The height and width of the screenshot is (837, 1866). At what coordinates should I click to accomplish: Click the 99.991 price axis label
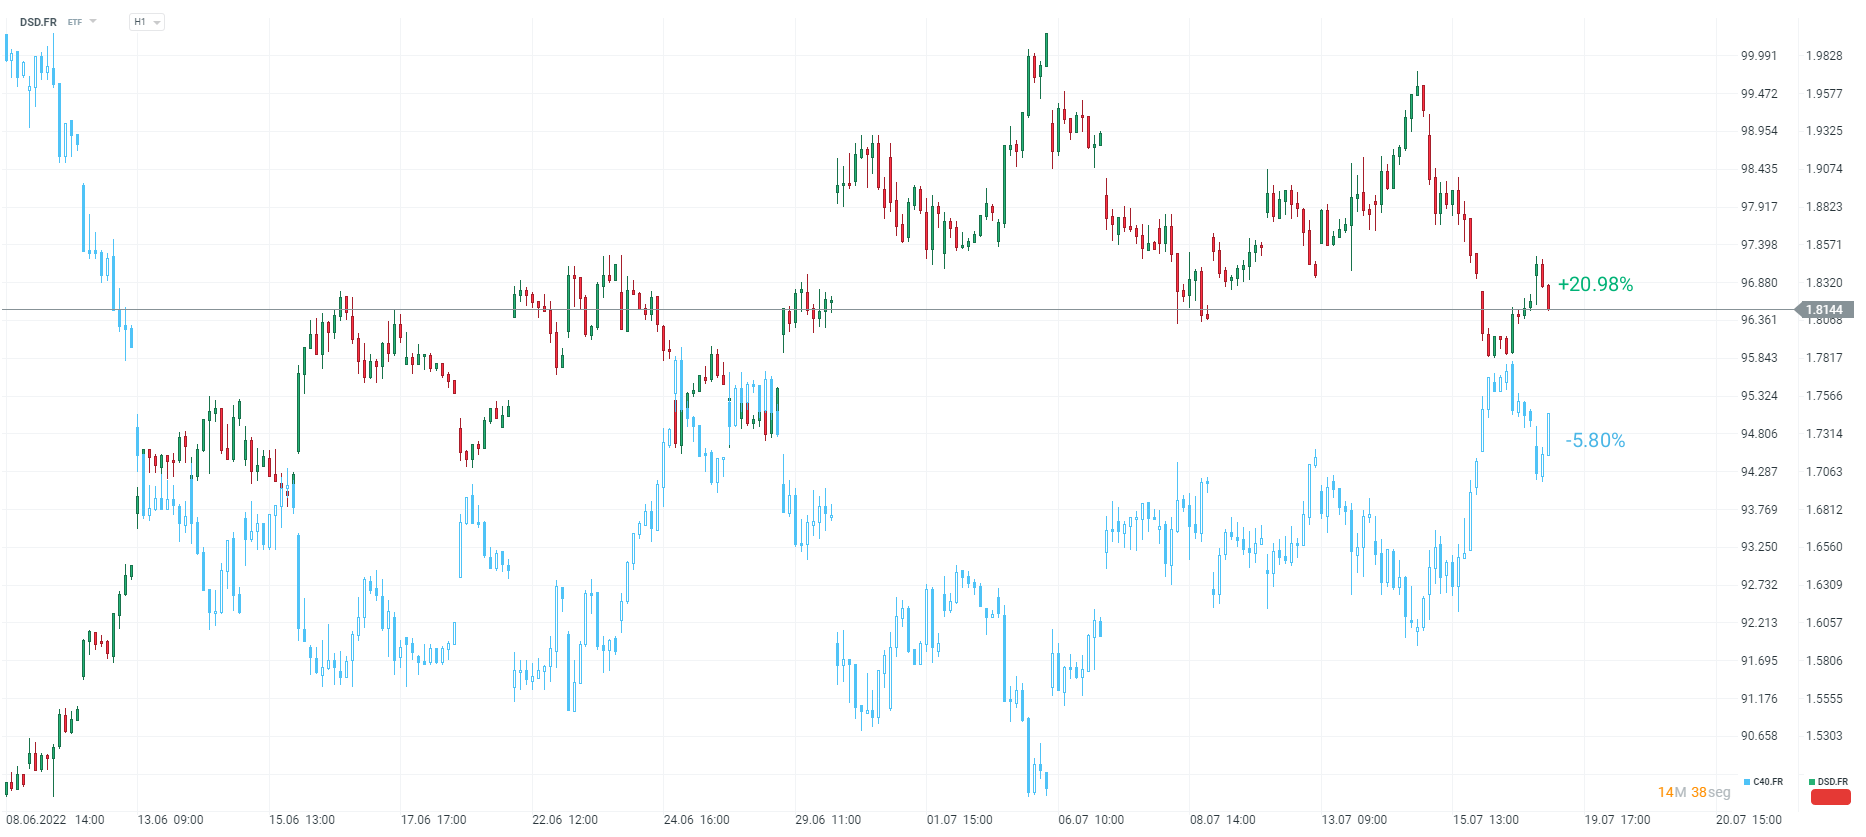1759,56
